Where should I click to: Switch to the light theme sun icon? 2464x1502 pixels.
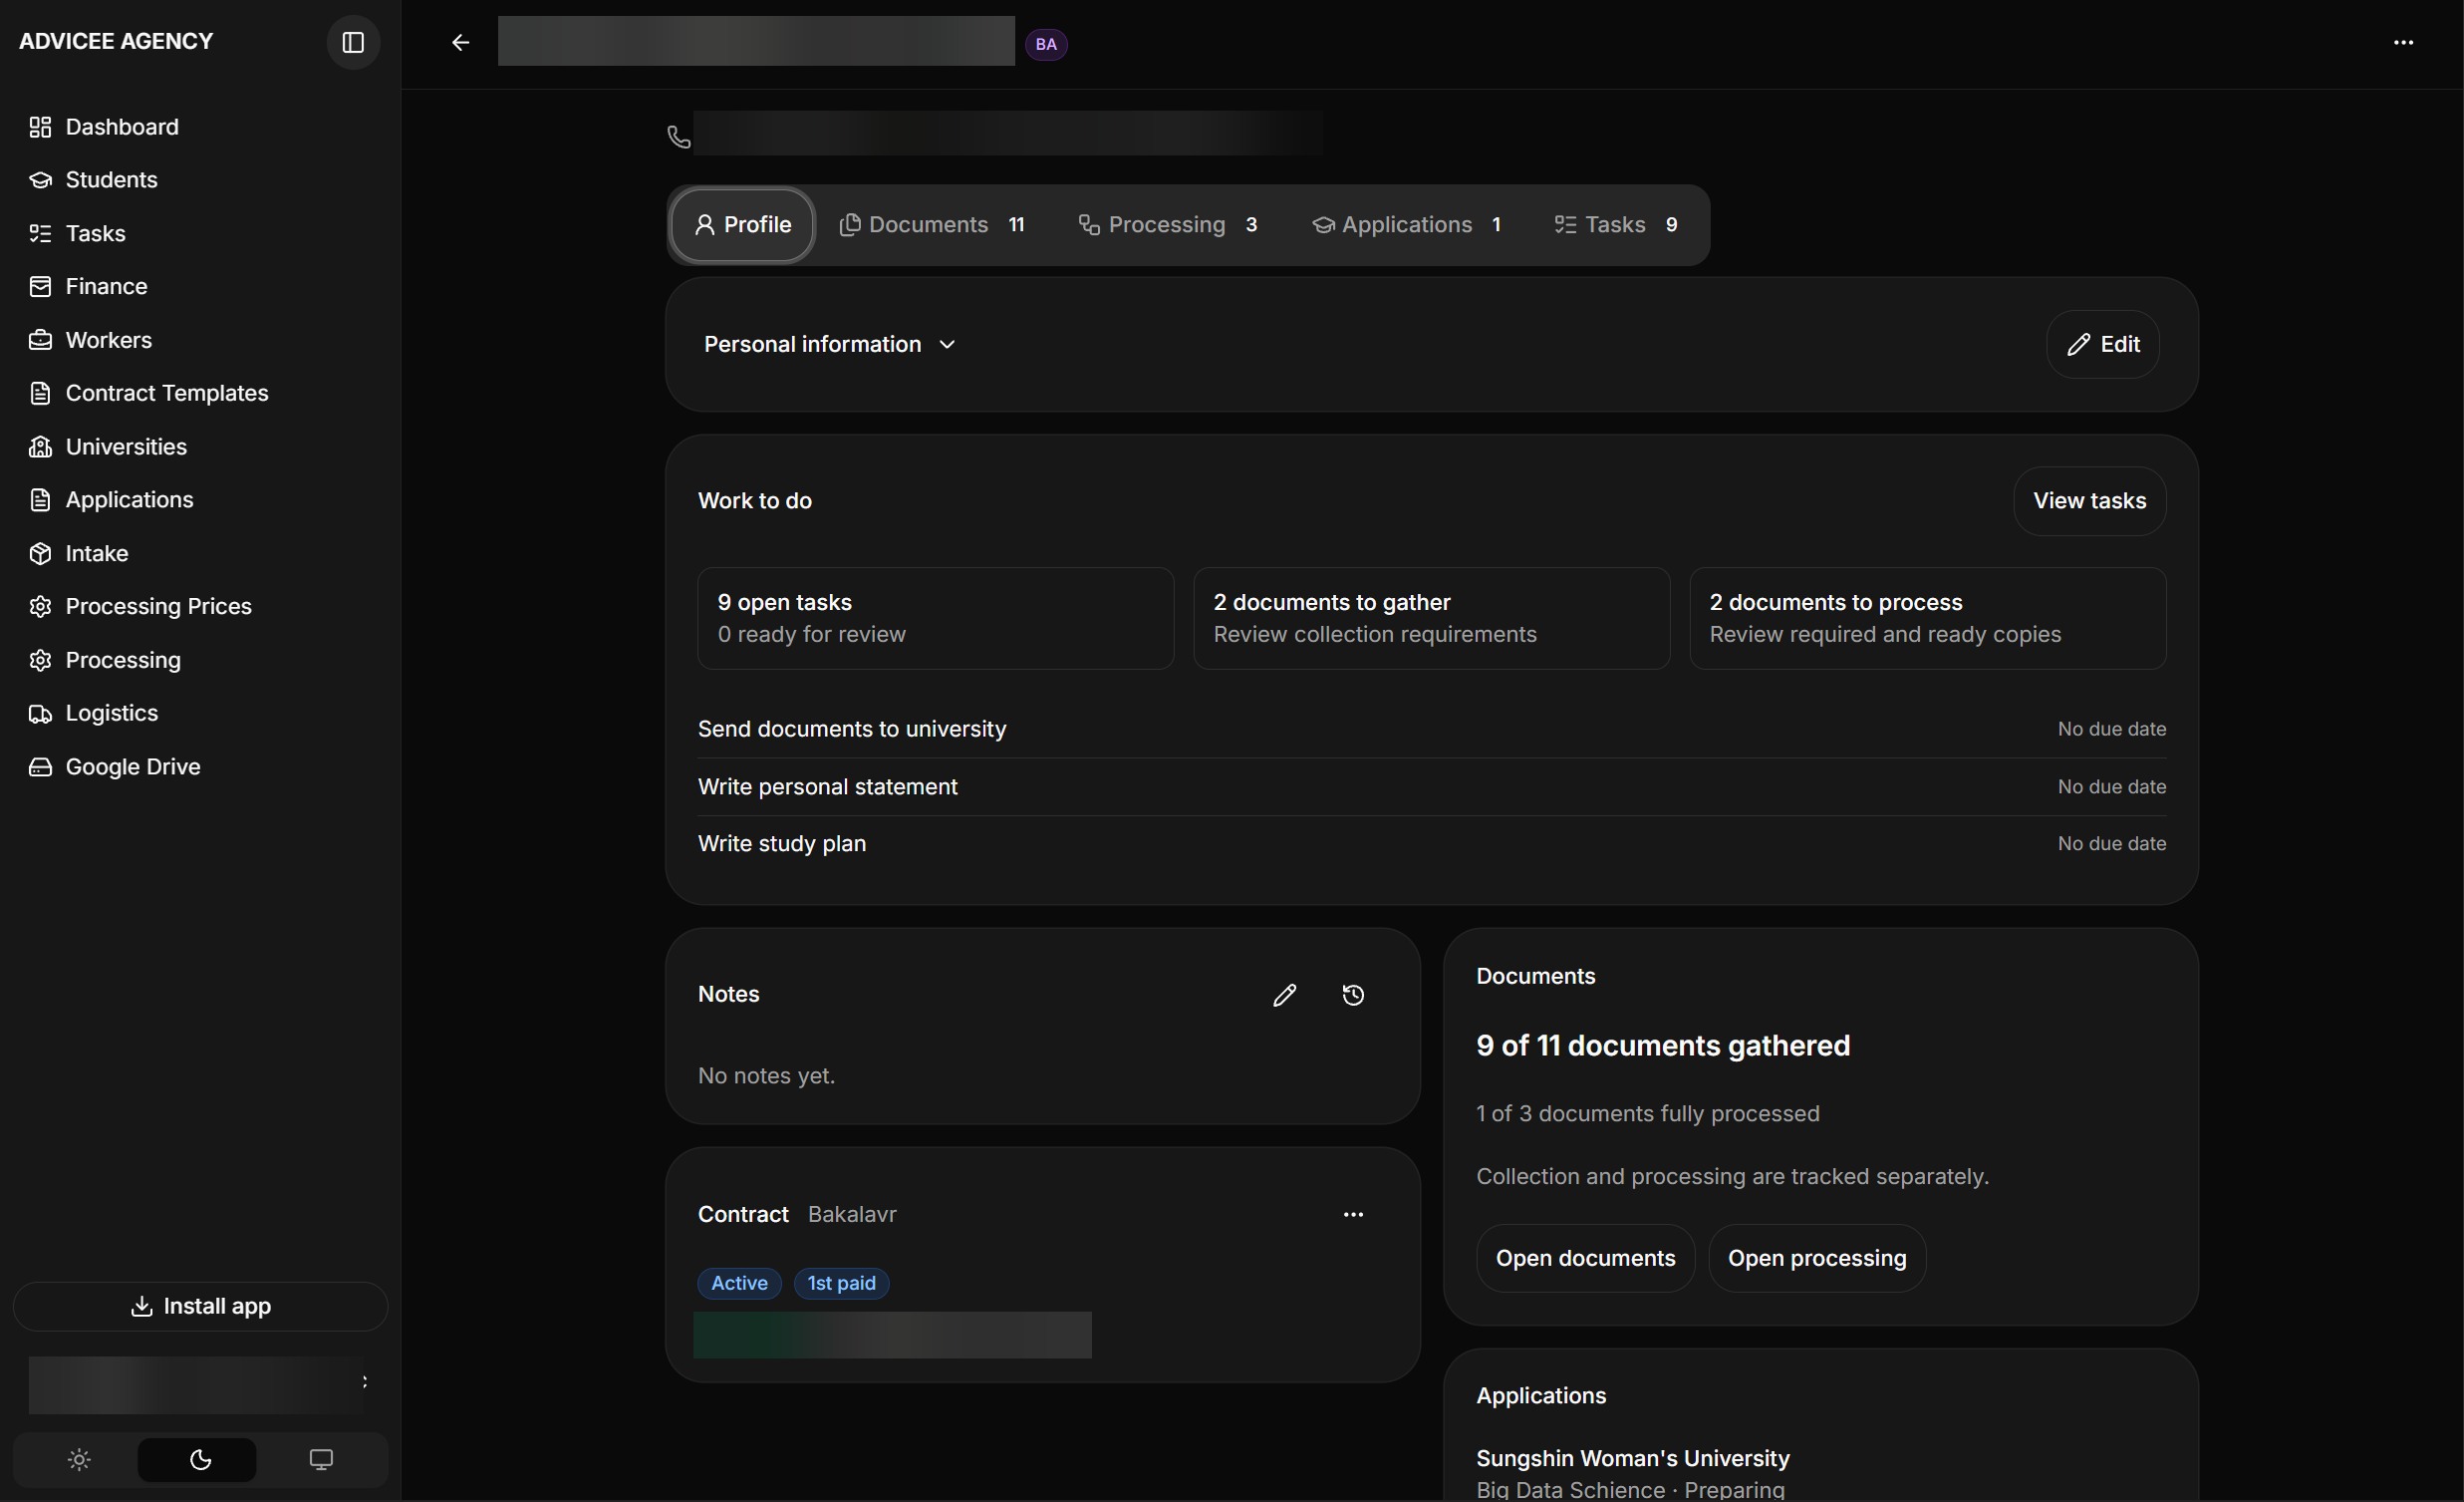[79, 1460]
